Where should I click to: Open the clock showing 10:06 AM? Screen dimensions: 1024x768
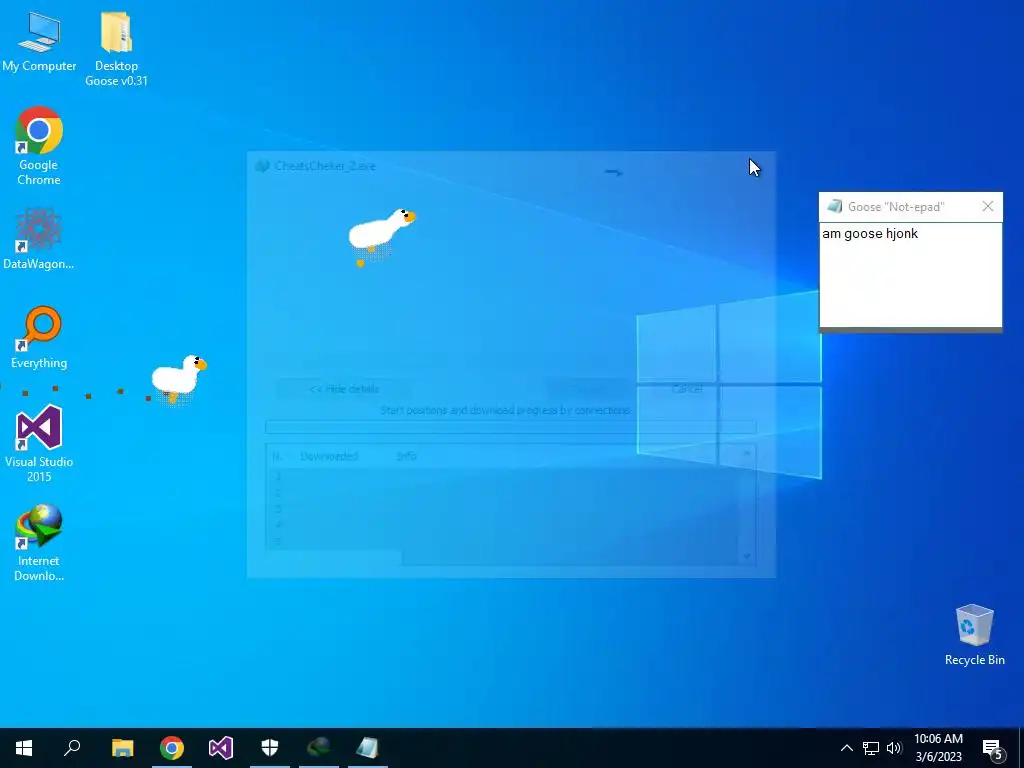938,748
